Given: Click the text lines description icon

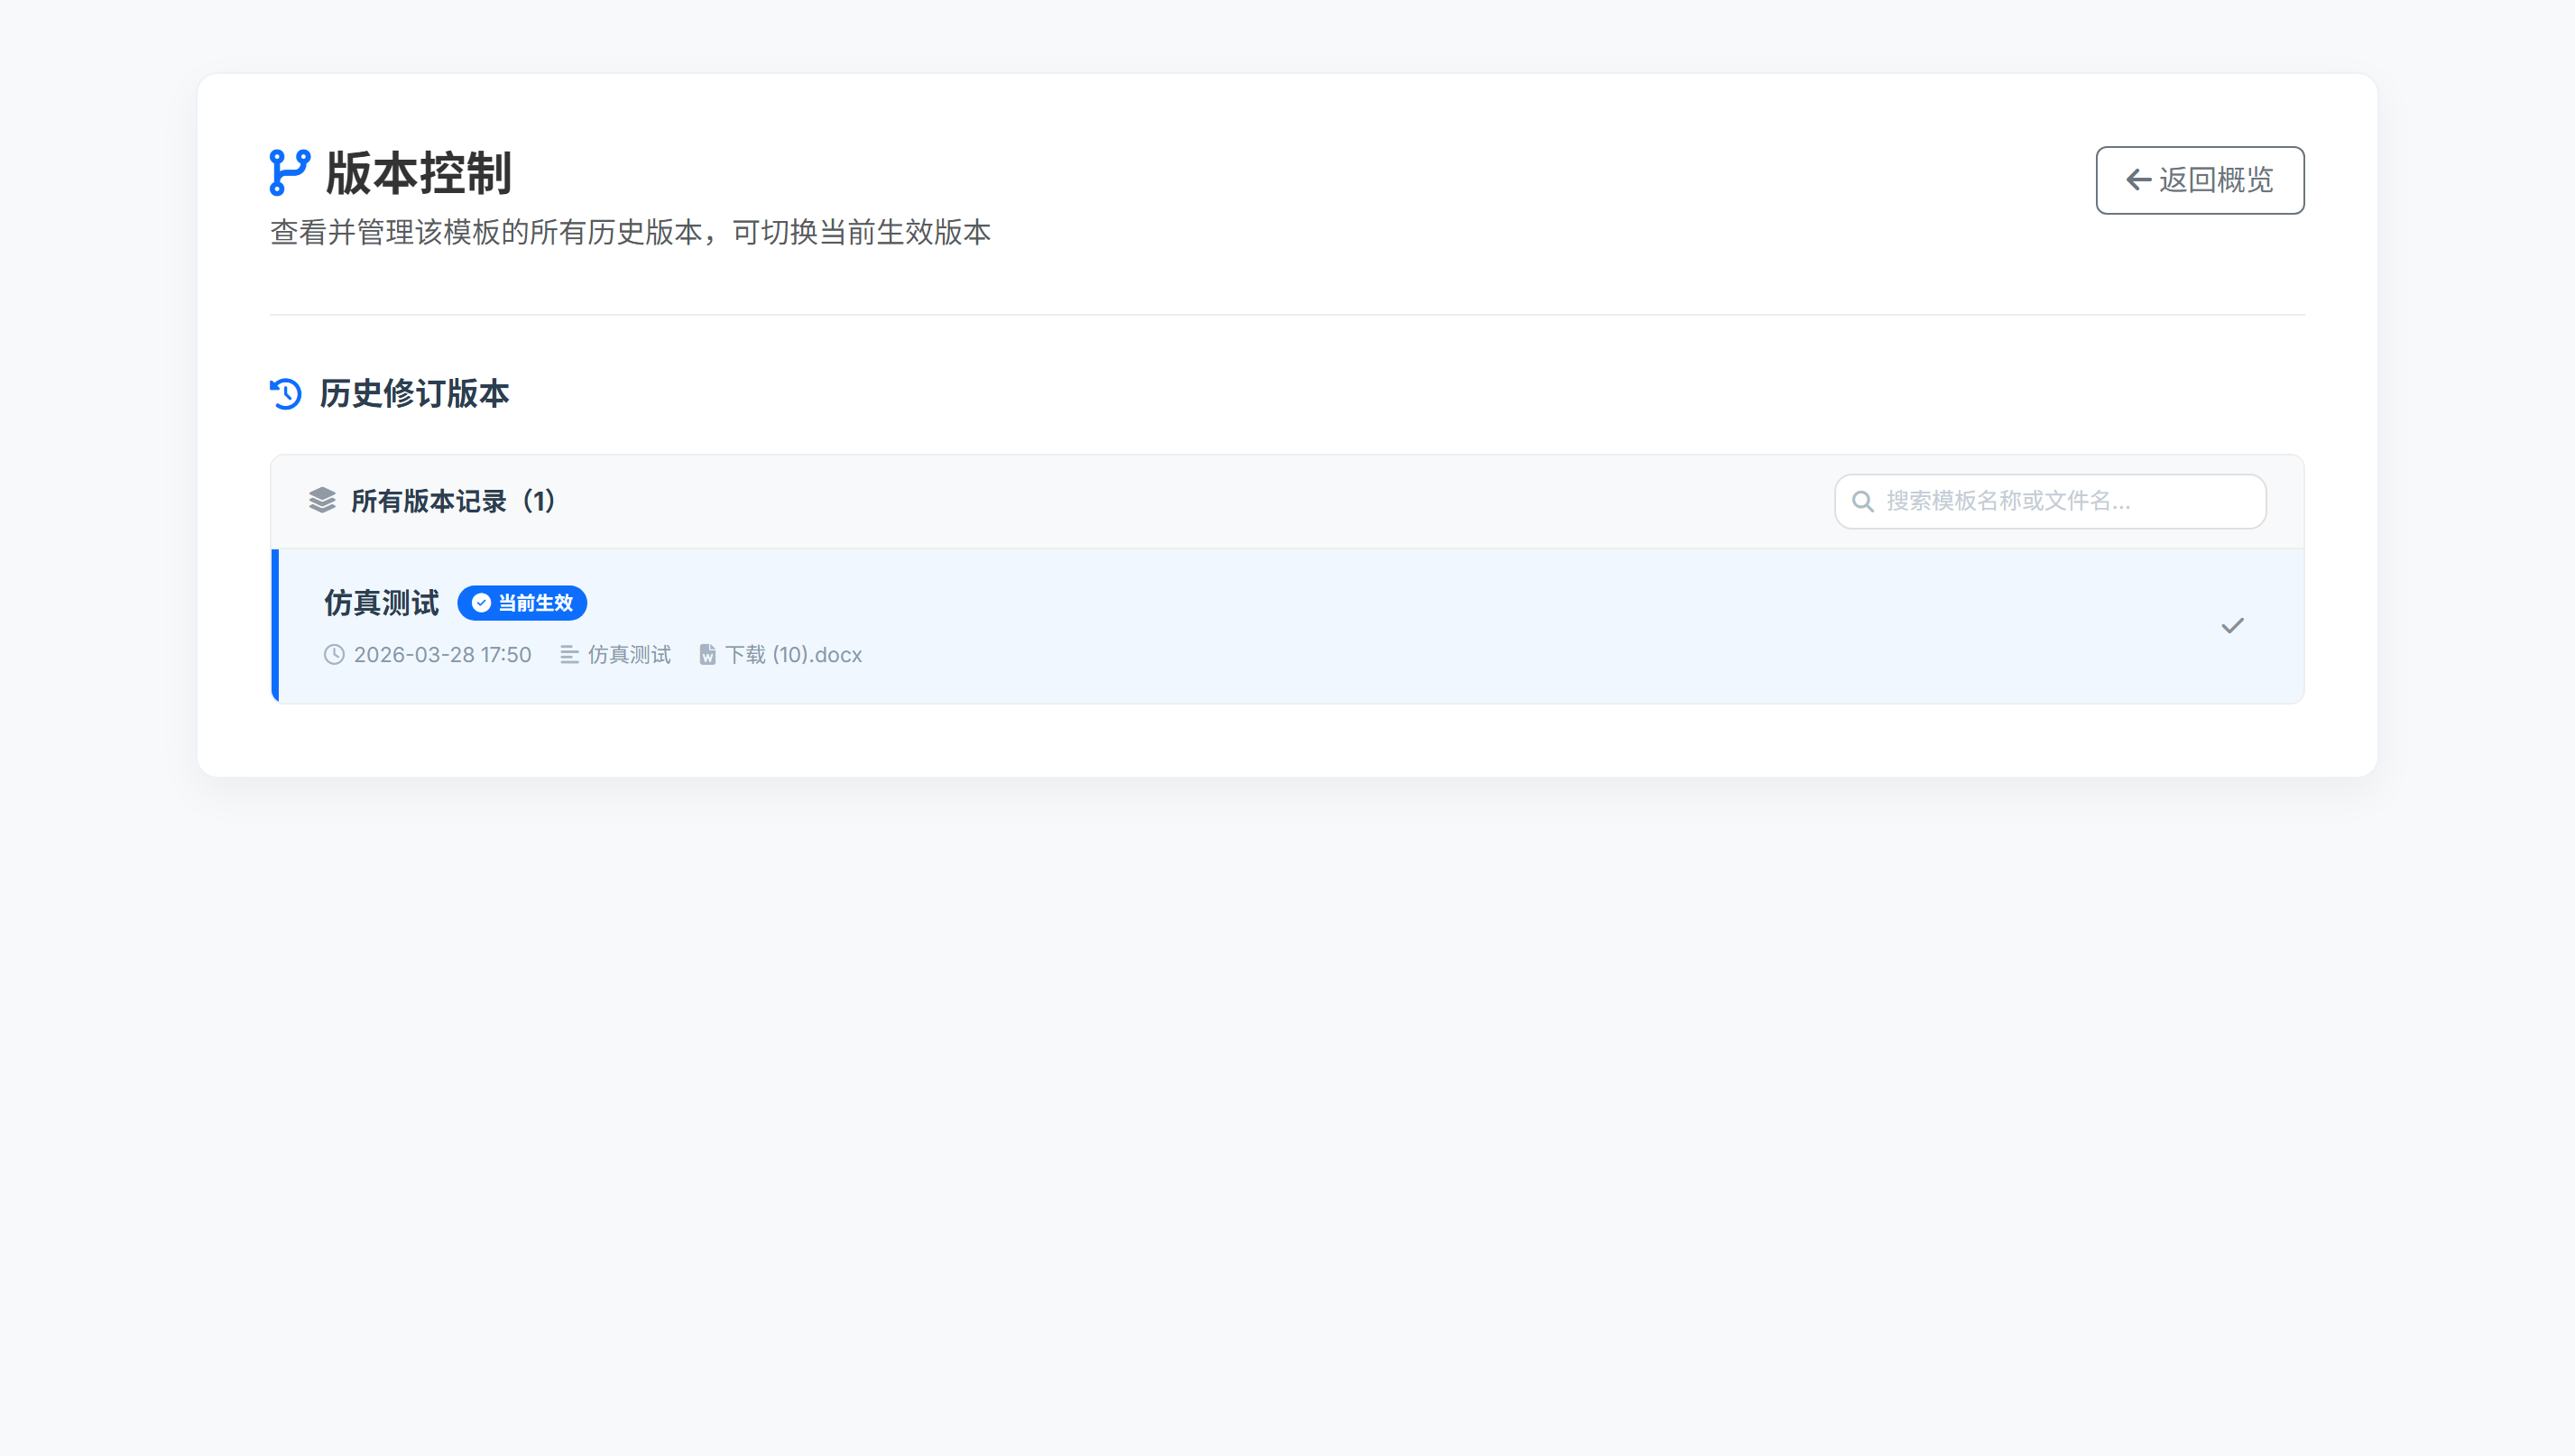Looking at the screenshot, I should [569, 655].
